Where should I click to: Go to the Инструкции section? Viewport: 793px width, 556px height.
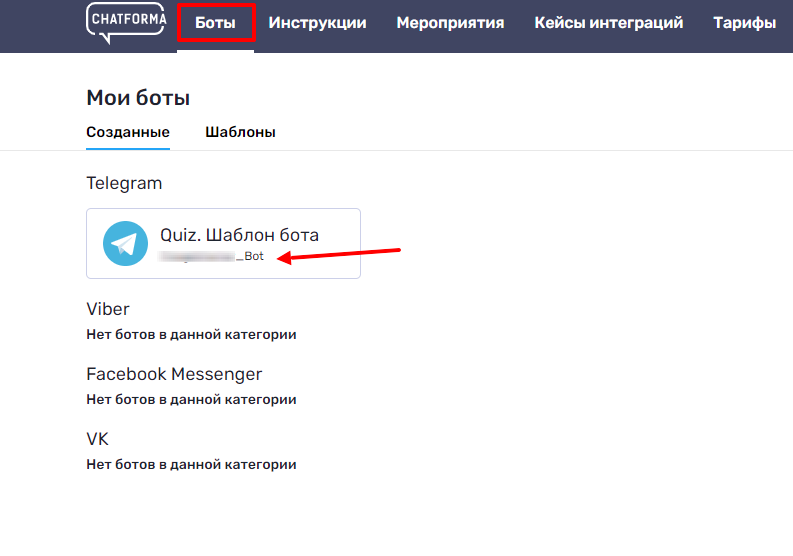[x=317, y=23]
